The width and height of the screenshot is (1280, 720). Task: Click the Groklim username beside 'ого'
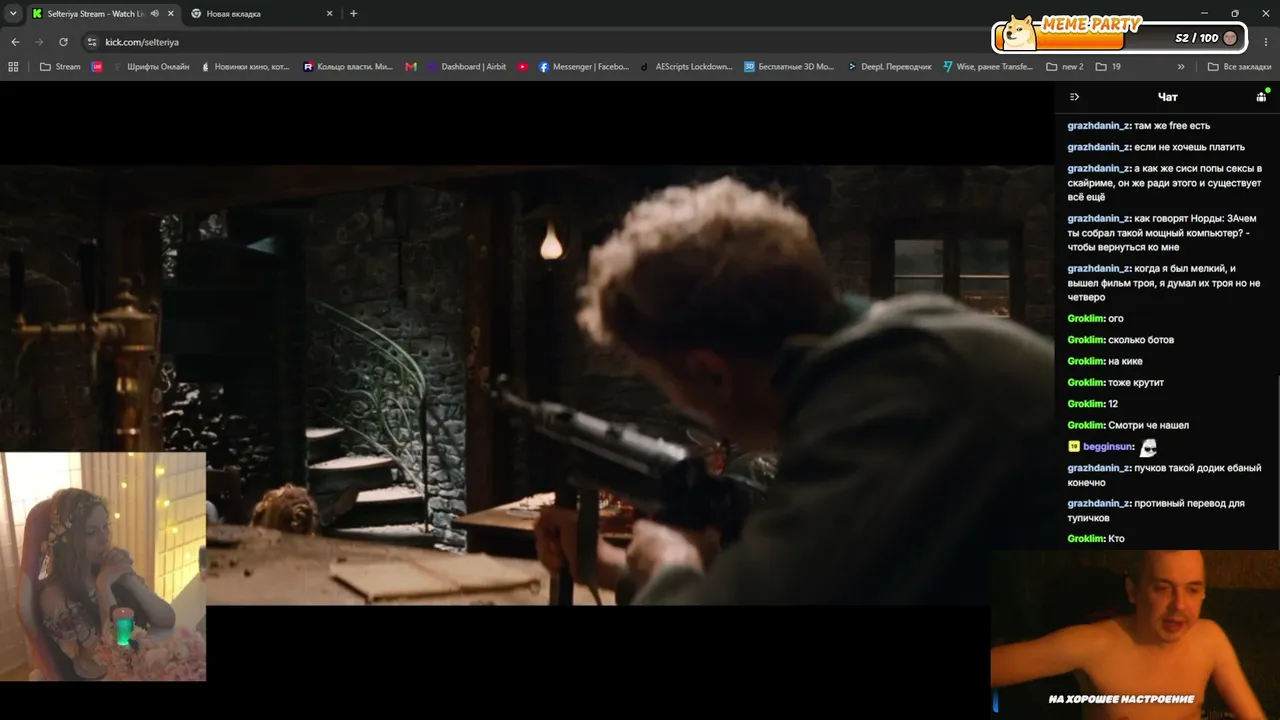[x=1086, y=319]
